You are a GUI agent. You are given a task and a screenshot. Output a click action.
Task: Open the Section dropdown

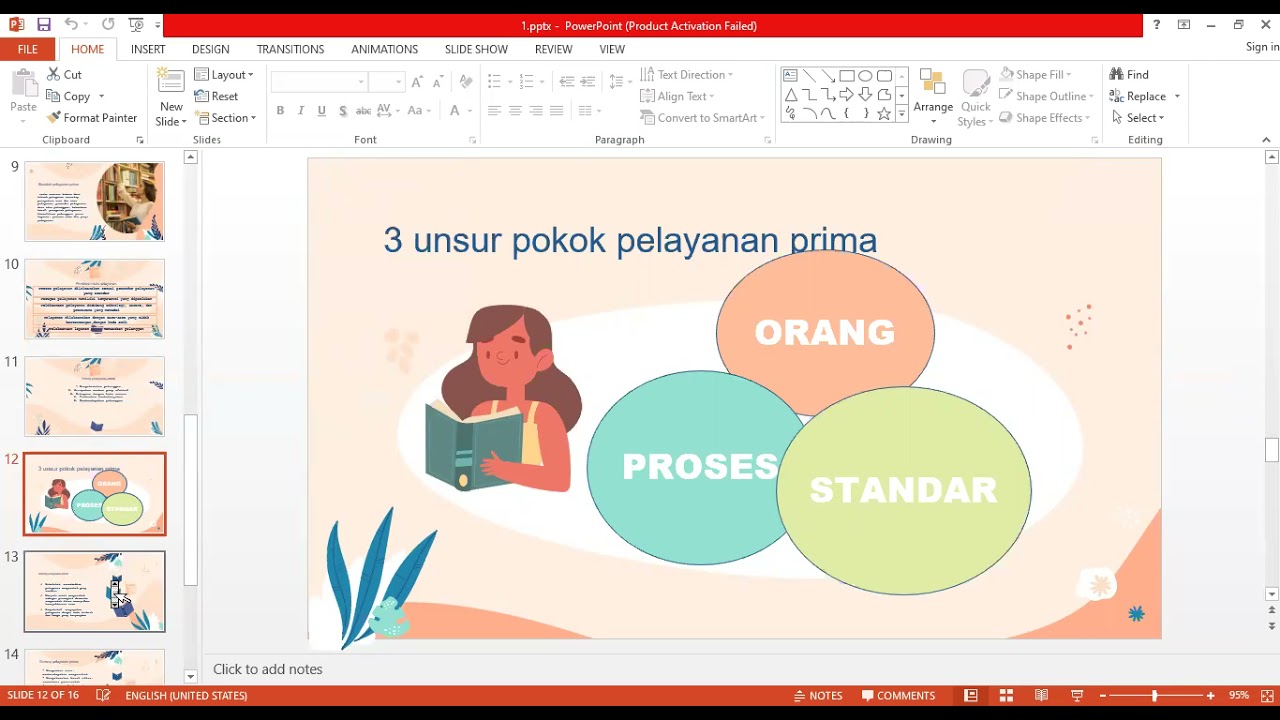click(225, 118)
